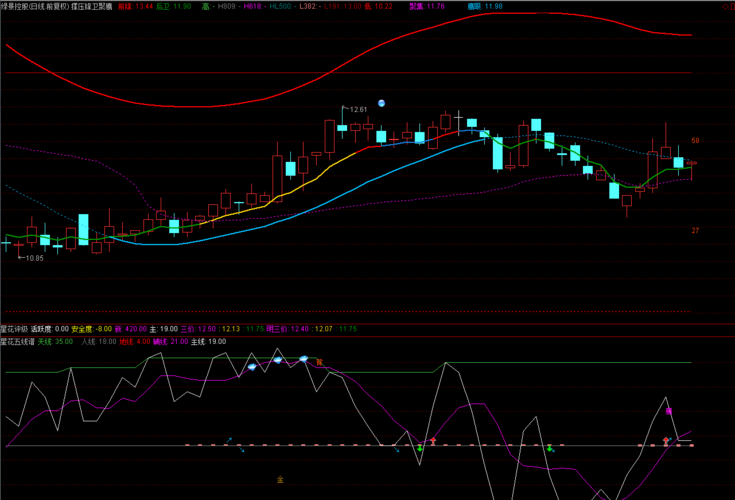Click the 地线 4.00 readout

(135, 342)
